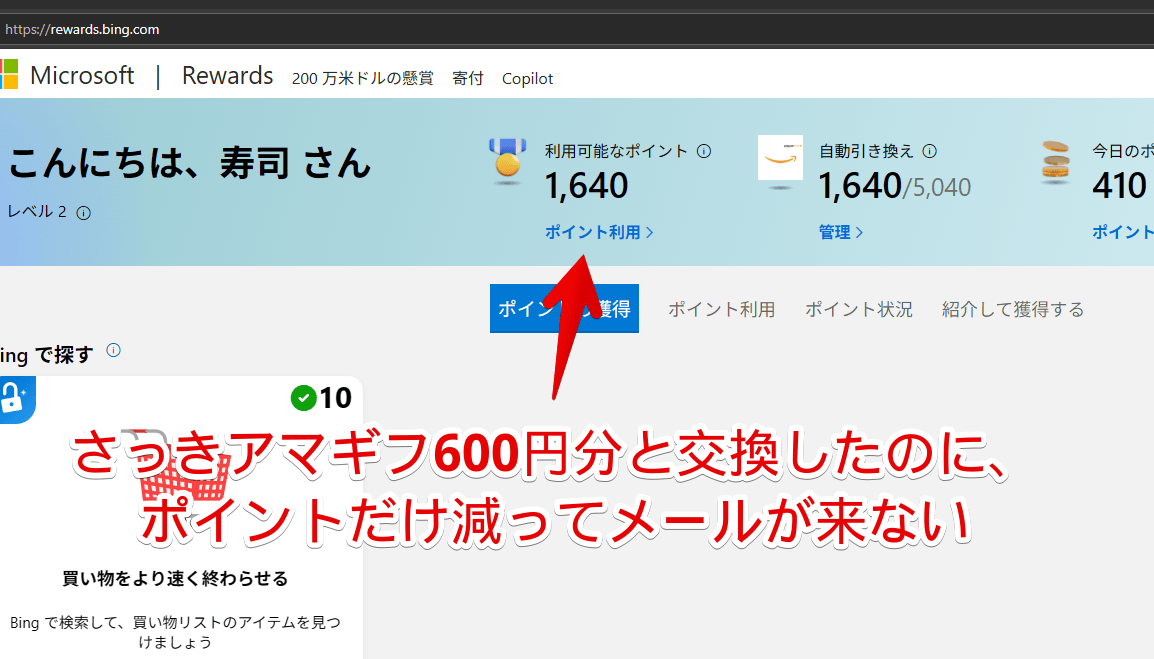
Task: Show info for 利用可能なポイント
Action: point(704,151)
